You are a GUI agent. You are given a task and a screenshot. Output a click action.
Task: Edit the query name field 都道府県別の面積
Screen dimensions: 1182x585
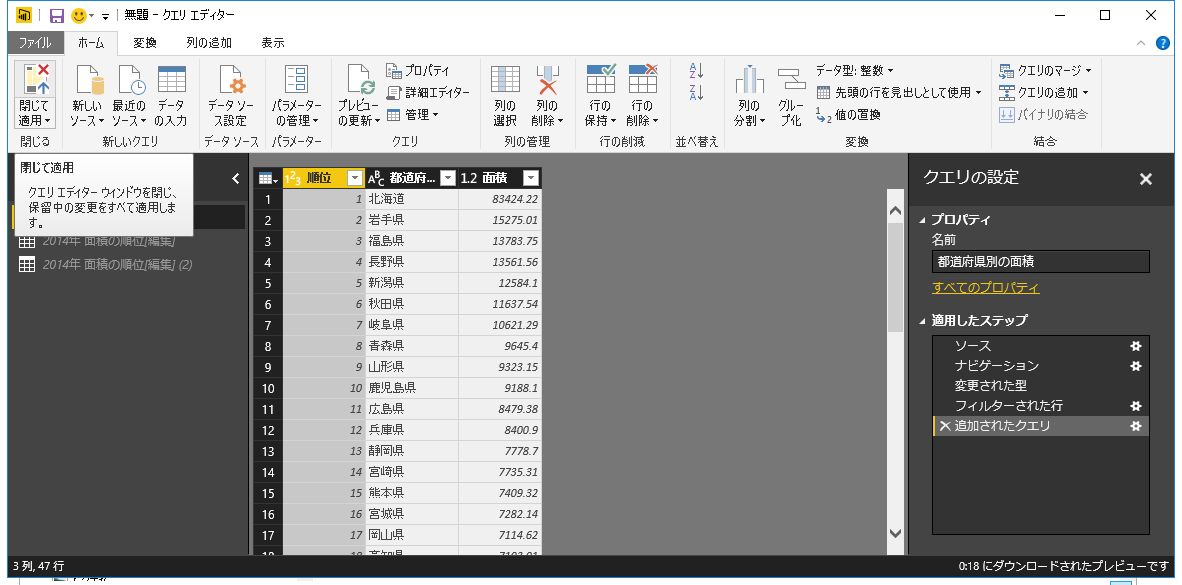(x=1040, y=262)
